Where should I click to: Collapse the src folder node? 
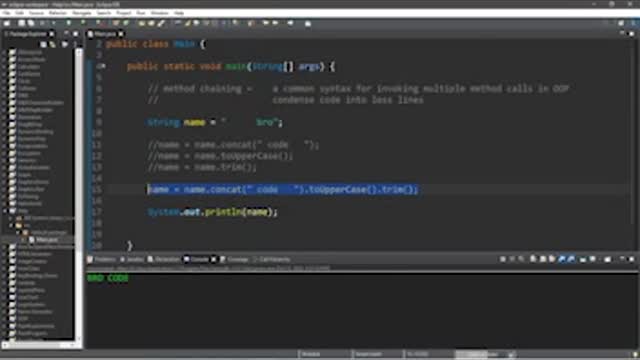click(11, 225)
